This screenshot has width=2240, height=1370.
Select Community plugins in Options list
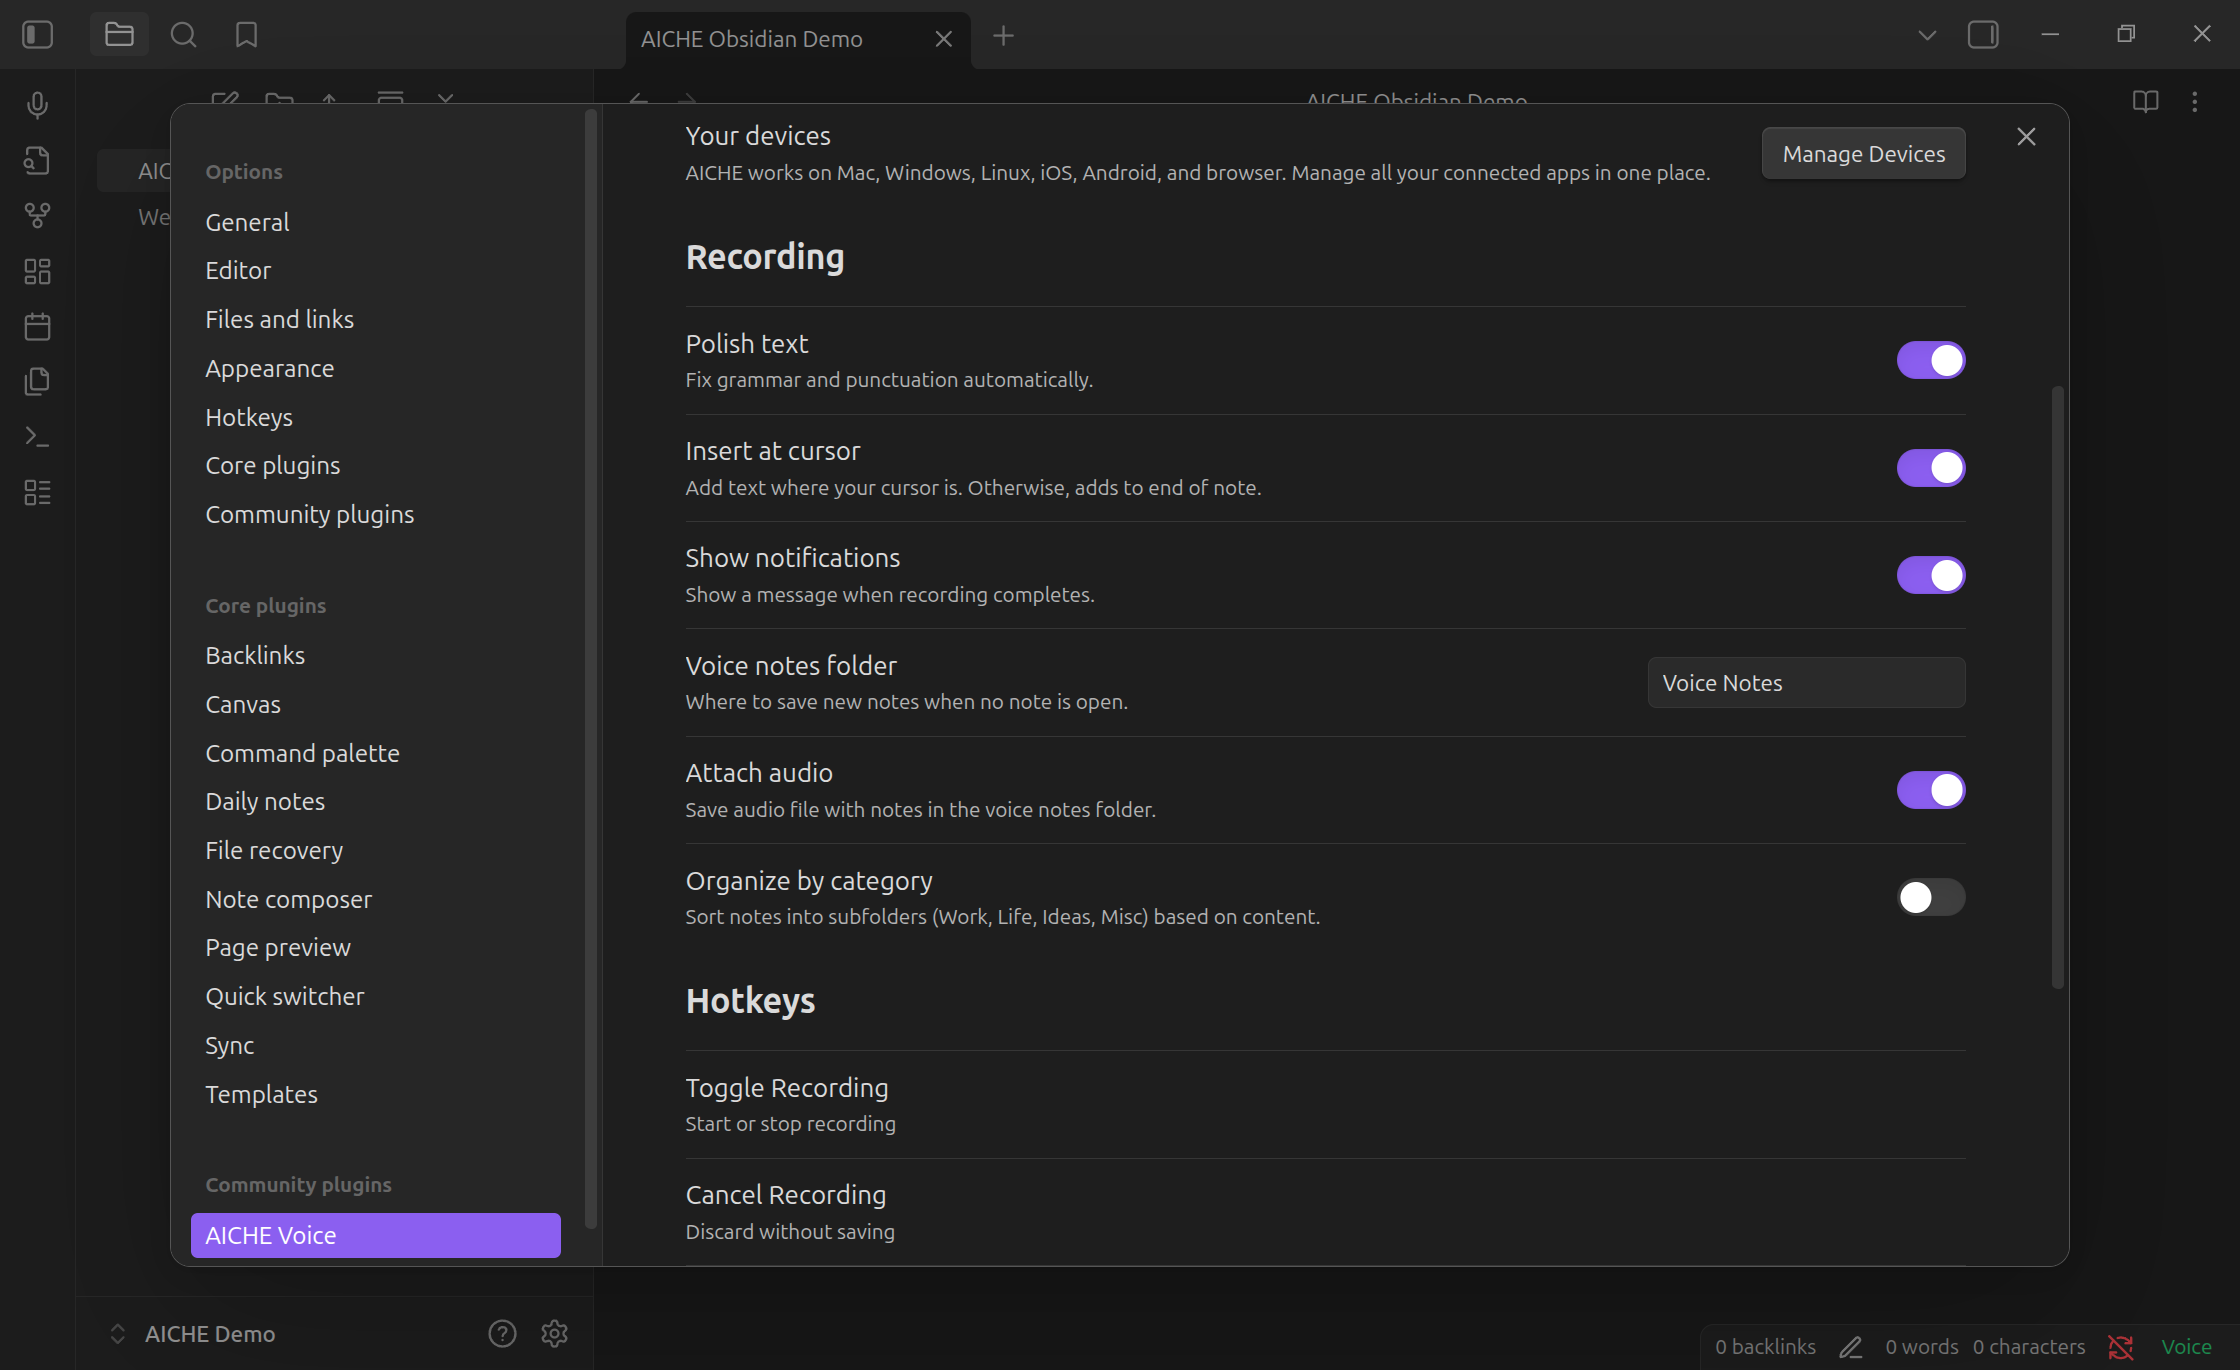[309, 514]
